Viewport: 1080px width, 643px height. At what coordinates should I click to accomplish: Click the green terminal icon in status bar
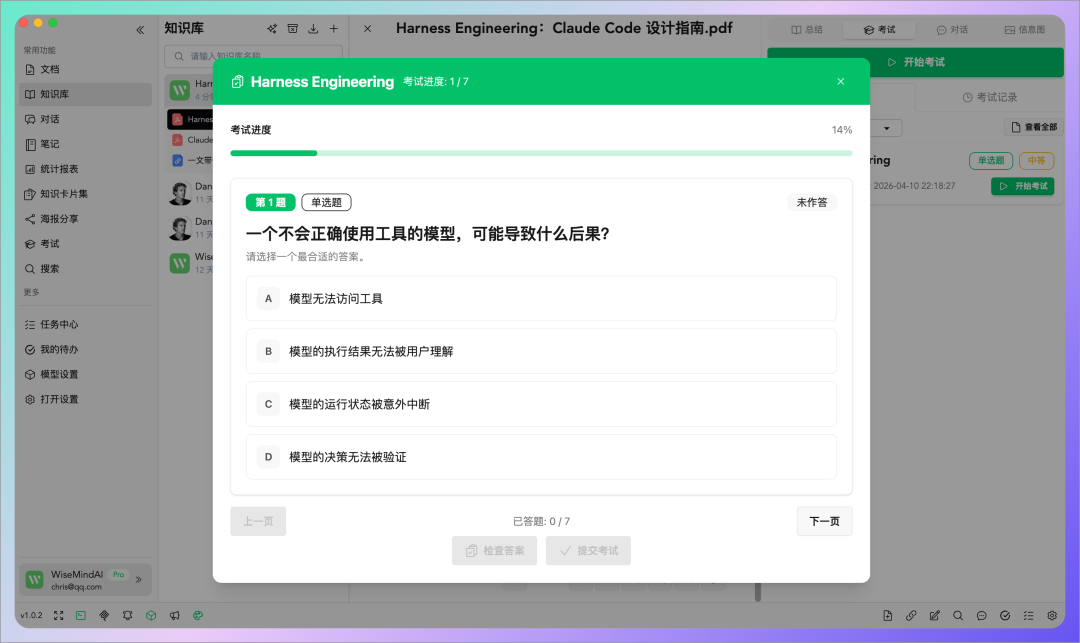click(x=81, y=615)
